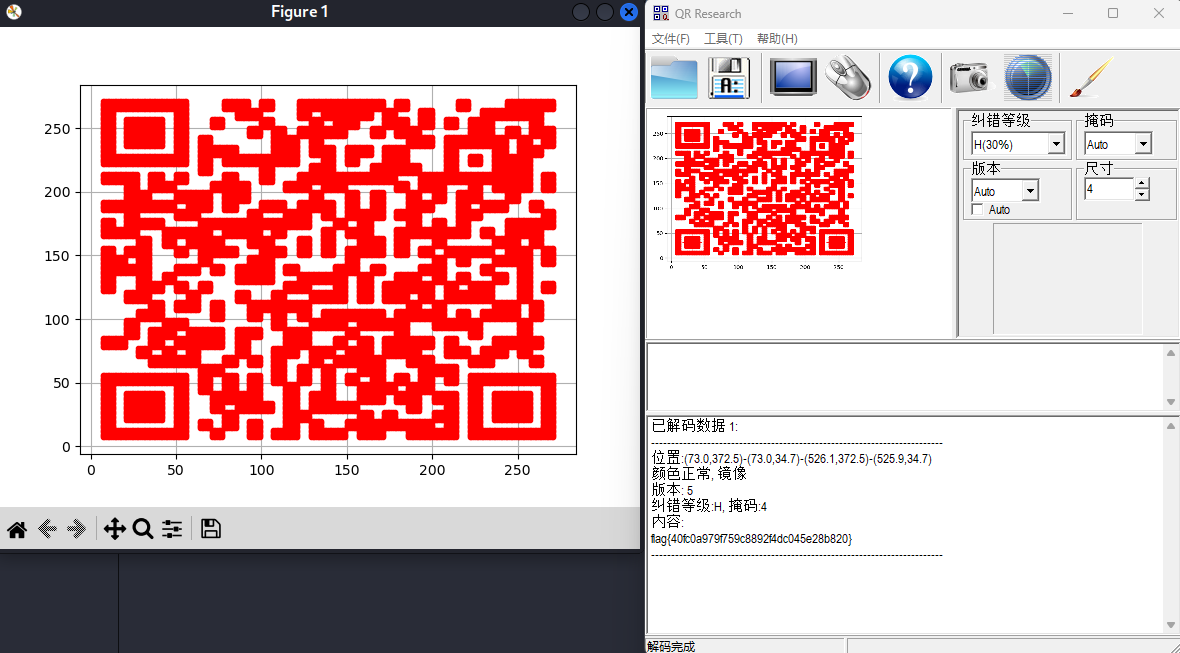Increase 尺寸 value with up arrow
1180x653 pixels.
click(1142, 184)
